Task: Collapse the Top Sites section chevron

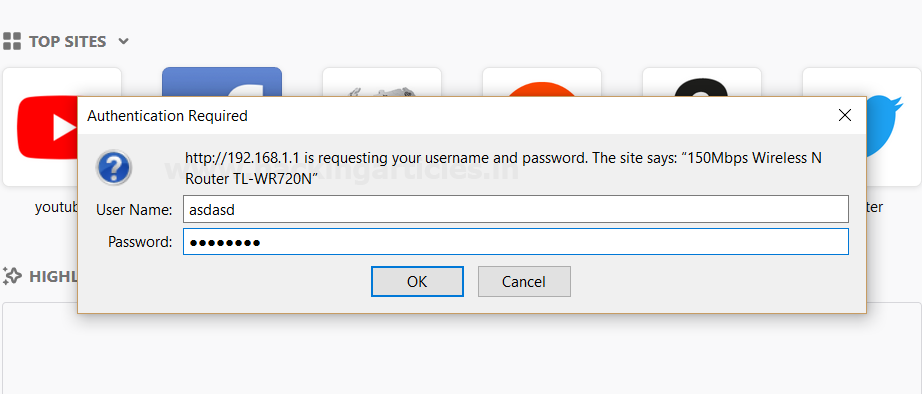Action: (123, 42)
